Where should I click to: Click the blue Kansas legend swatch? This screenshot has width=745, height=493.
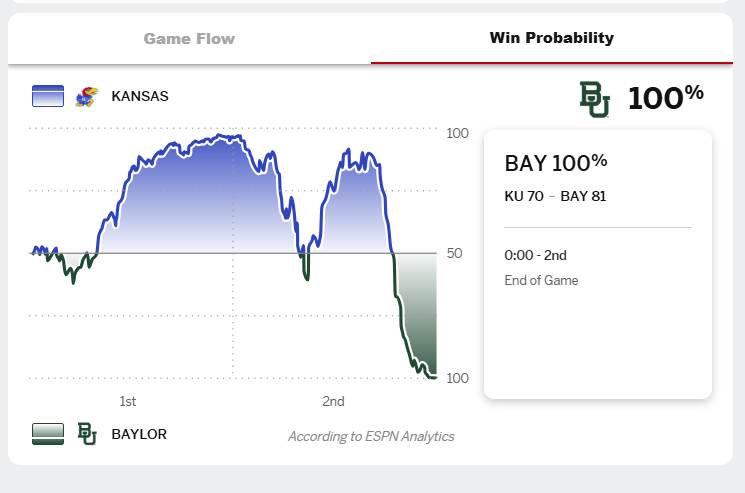[48, 97]
